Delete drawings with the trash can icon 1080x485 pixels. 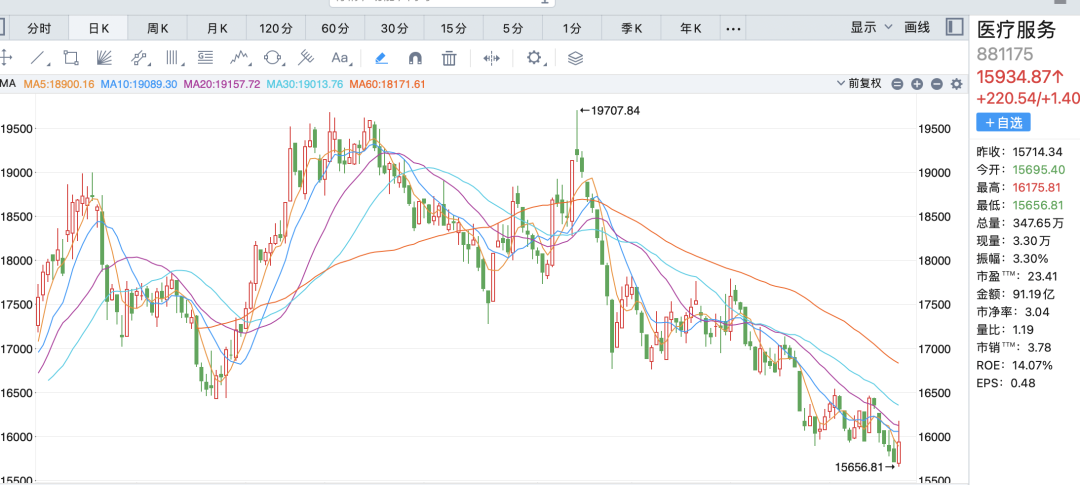click(449, 58)
